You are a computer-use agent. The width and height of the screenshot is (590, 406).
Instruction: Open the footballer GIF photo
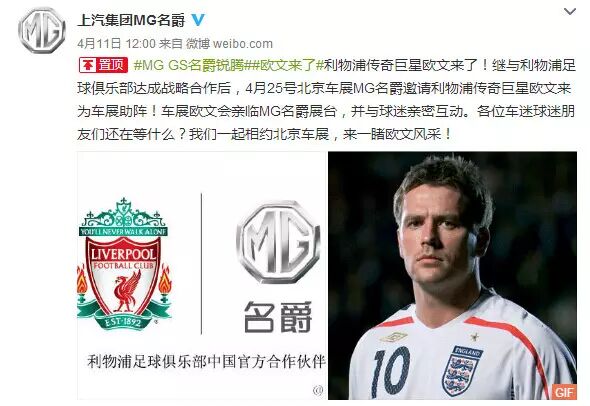tap(452, 275)
